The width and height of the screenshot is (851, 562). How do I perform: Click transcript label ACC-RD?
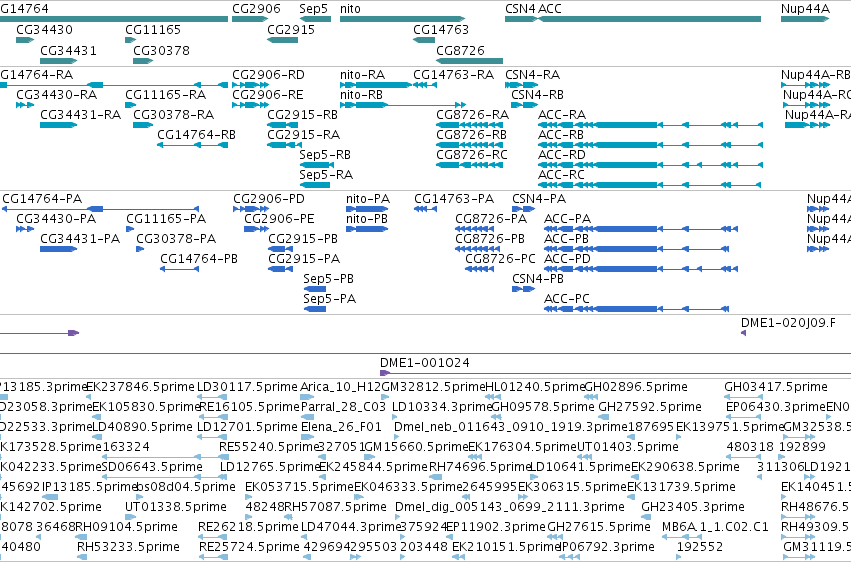coord(562,155)
